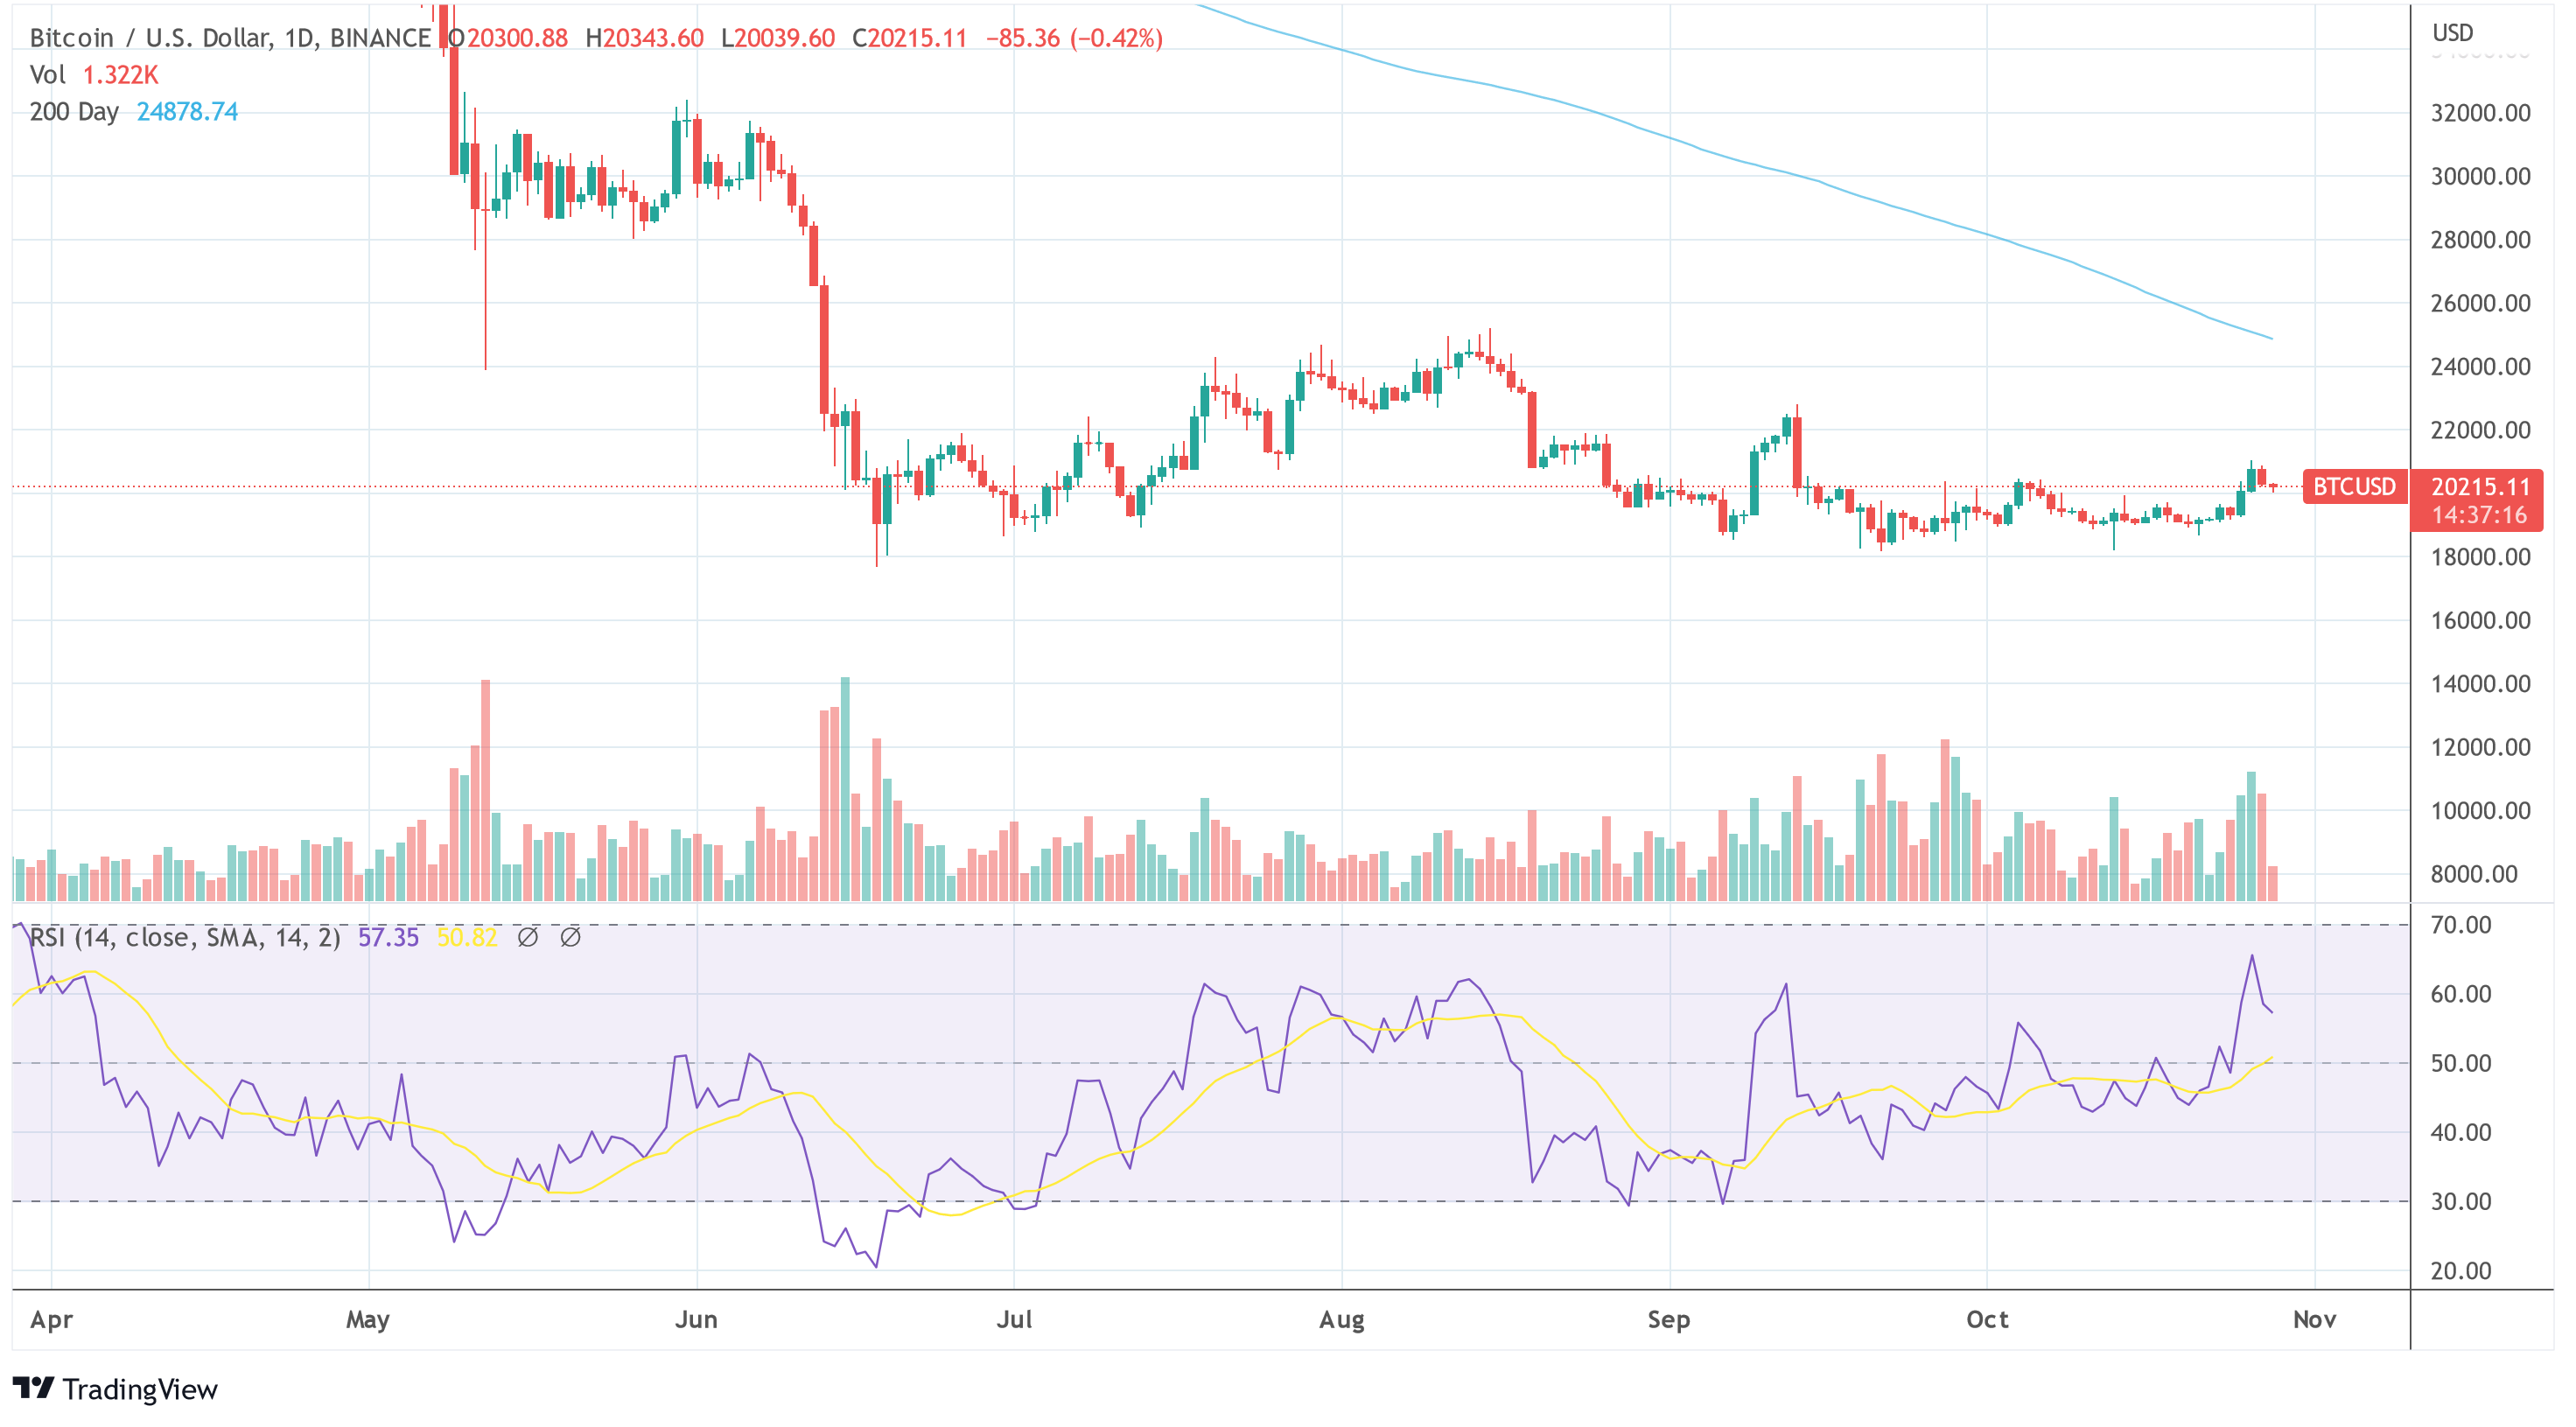Click the 200 Day indicator label
Screen dimensions: 2576x1427
pyautogui.click(x=74, y=111)
